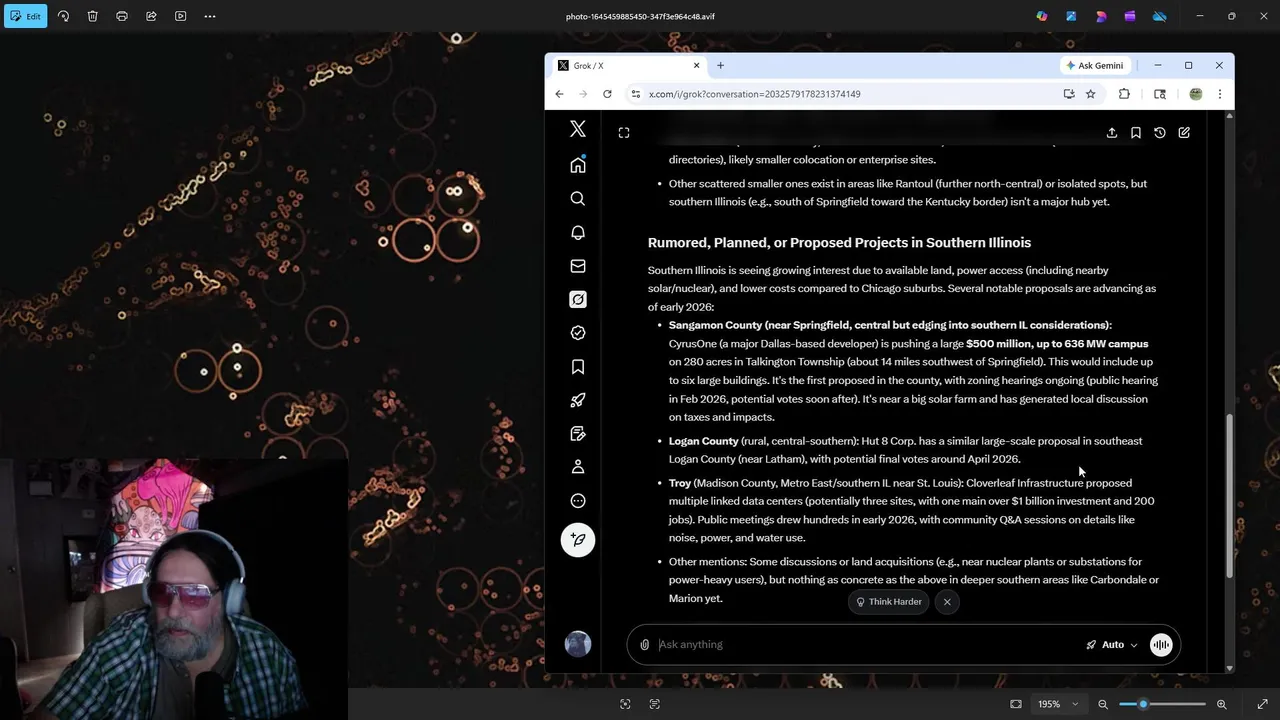Bookmark this page with star icon
Image resolution: width=1280 pixels, height=720 pixels.
(x=1091, y=94)
